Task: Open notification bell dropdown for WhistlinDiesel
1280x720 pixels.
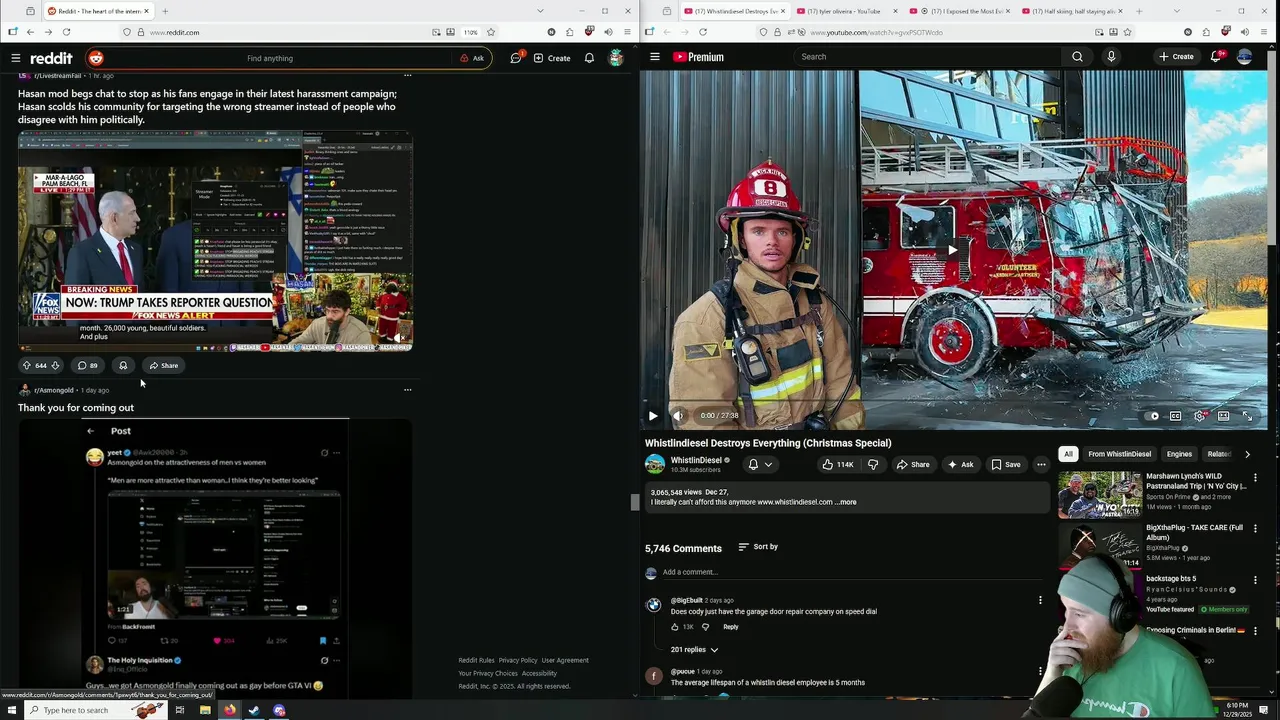Action: (759, 464)
